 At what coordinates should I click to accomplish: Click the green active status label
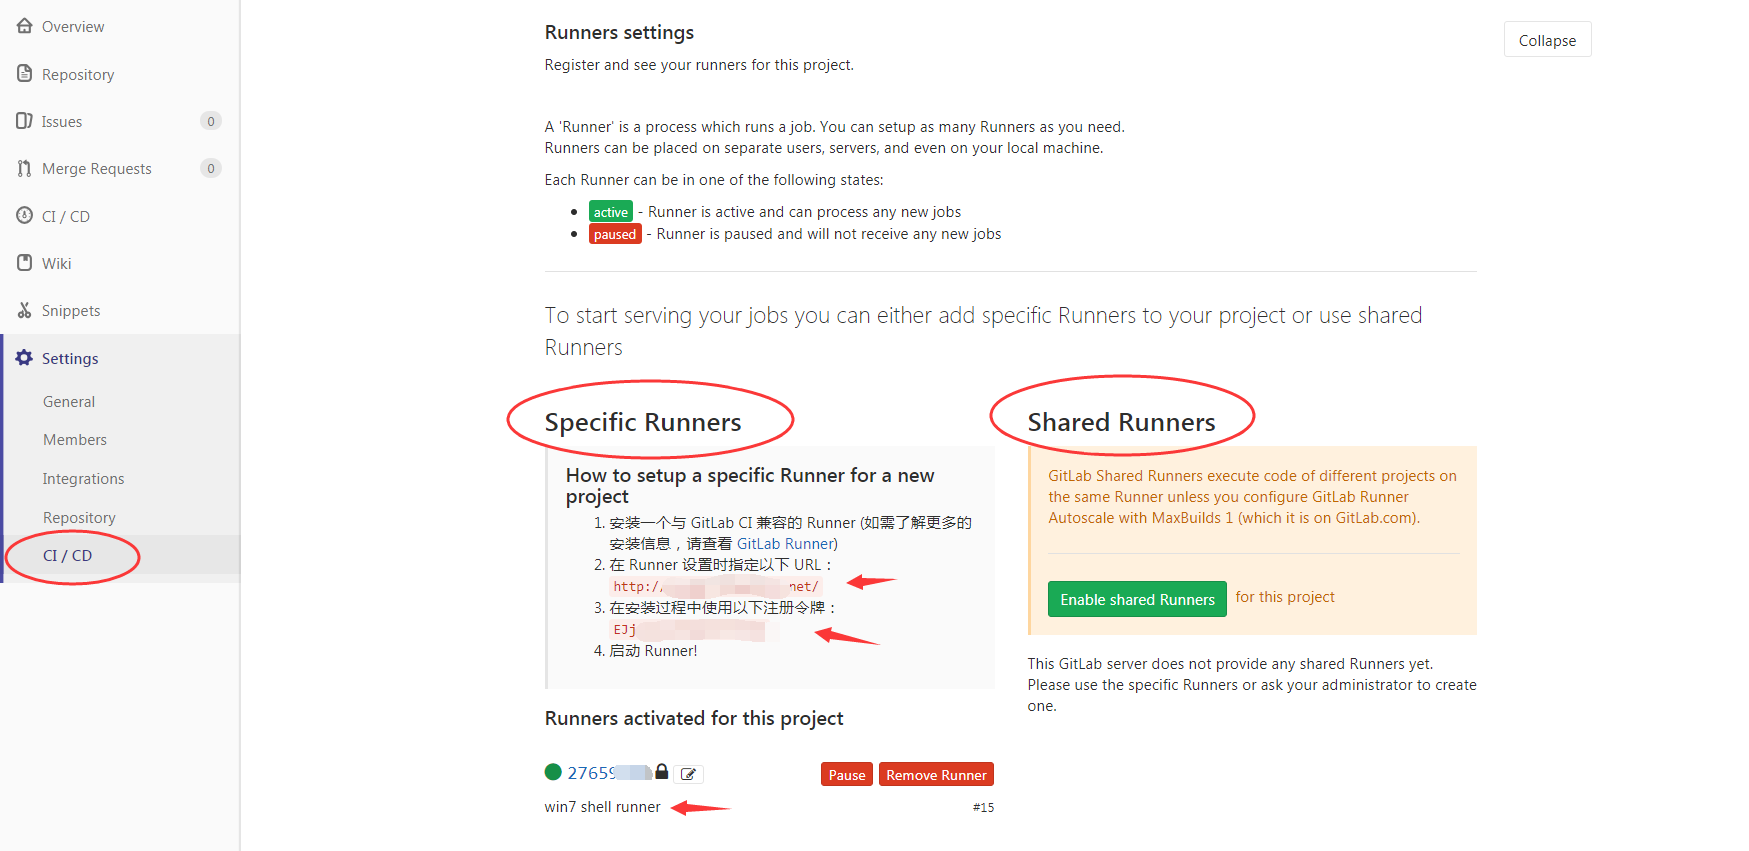click(x=611, y=212)
